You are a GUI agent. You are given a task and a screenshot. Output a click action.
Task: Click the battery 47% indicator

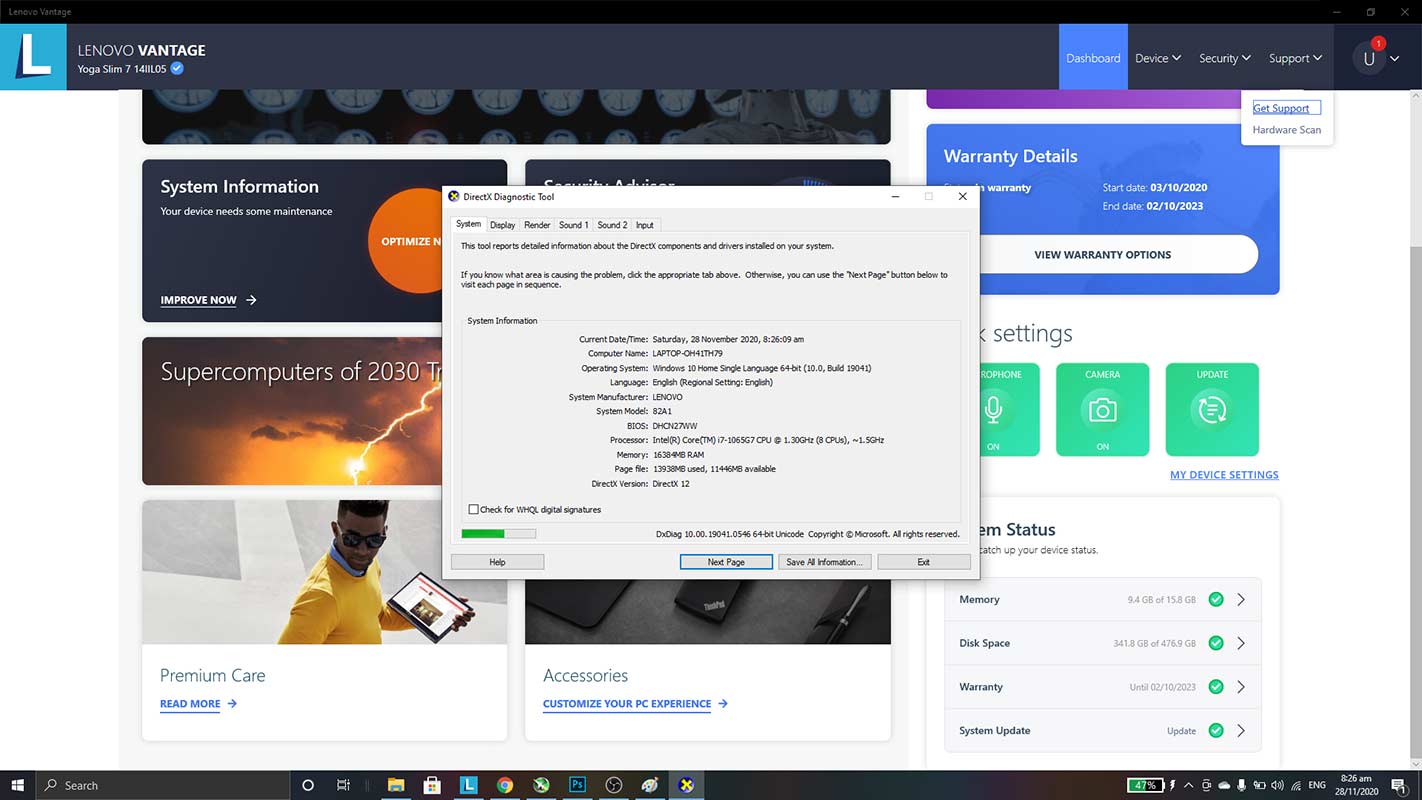click(1145, 785)
